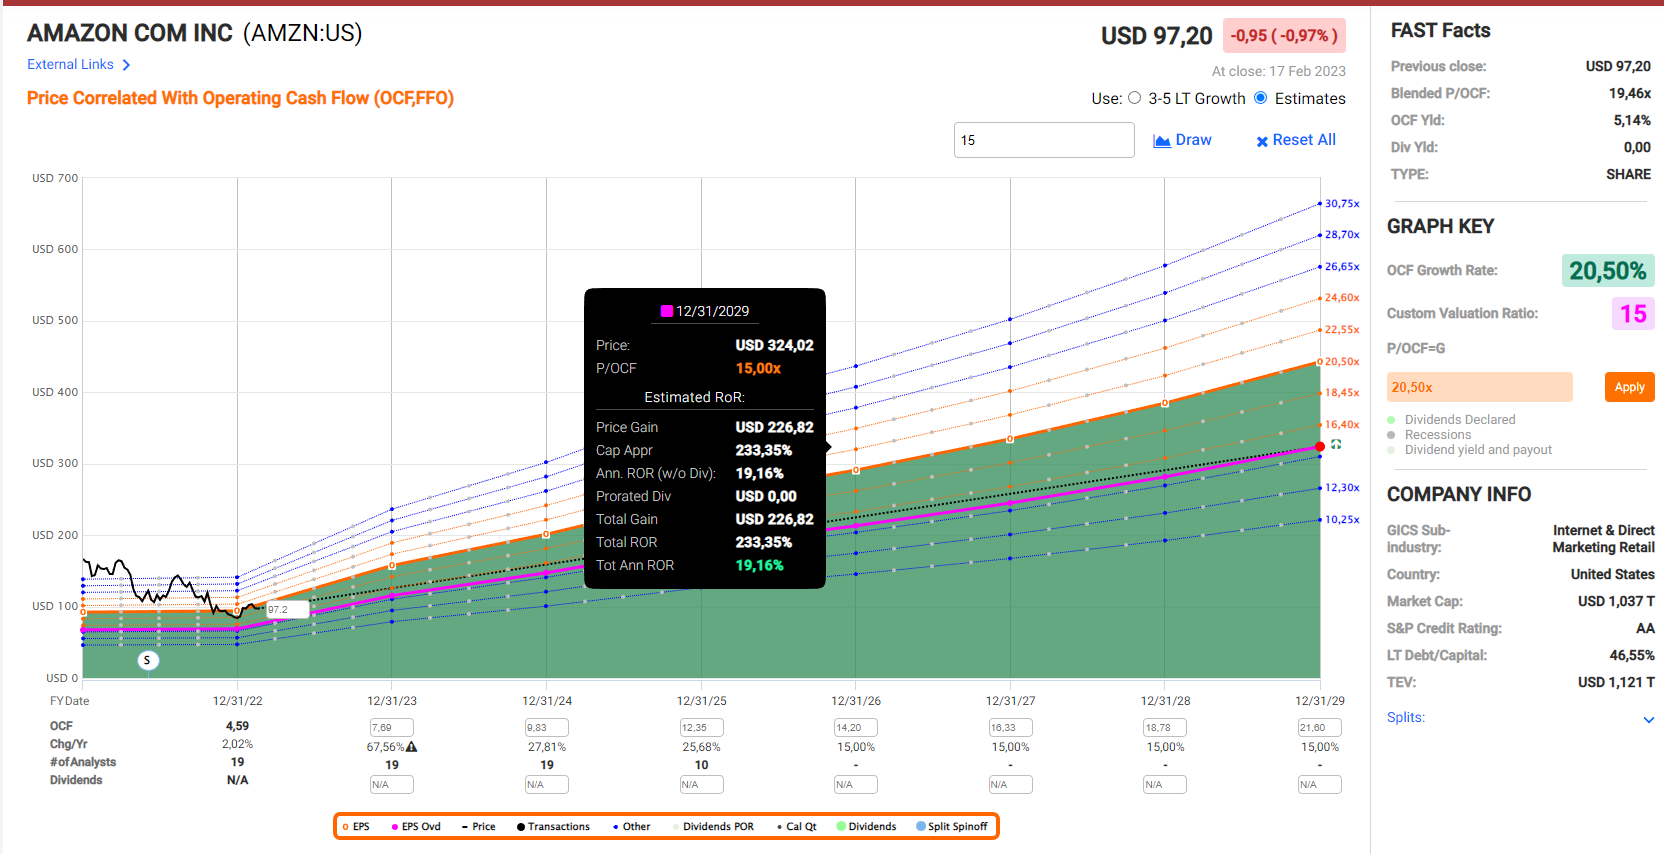Select the 3-5 LT Growth radio option

click(x=1134, y=98)
